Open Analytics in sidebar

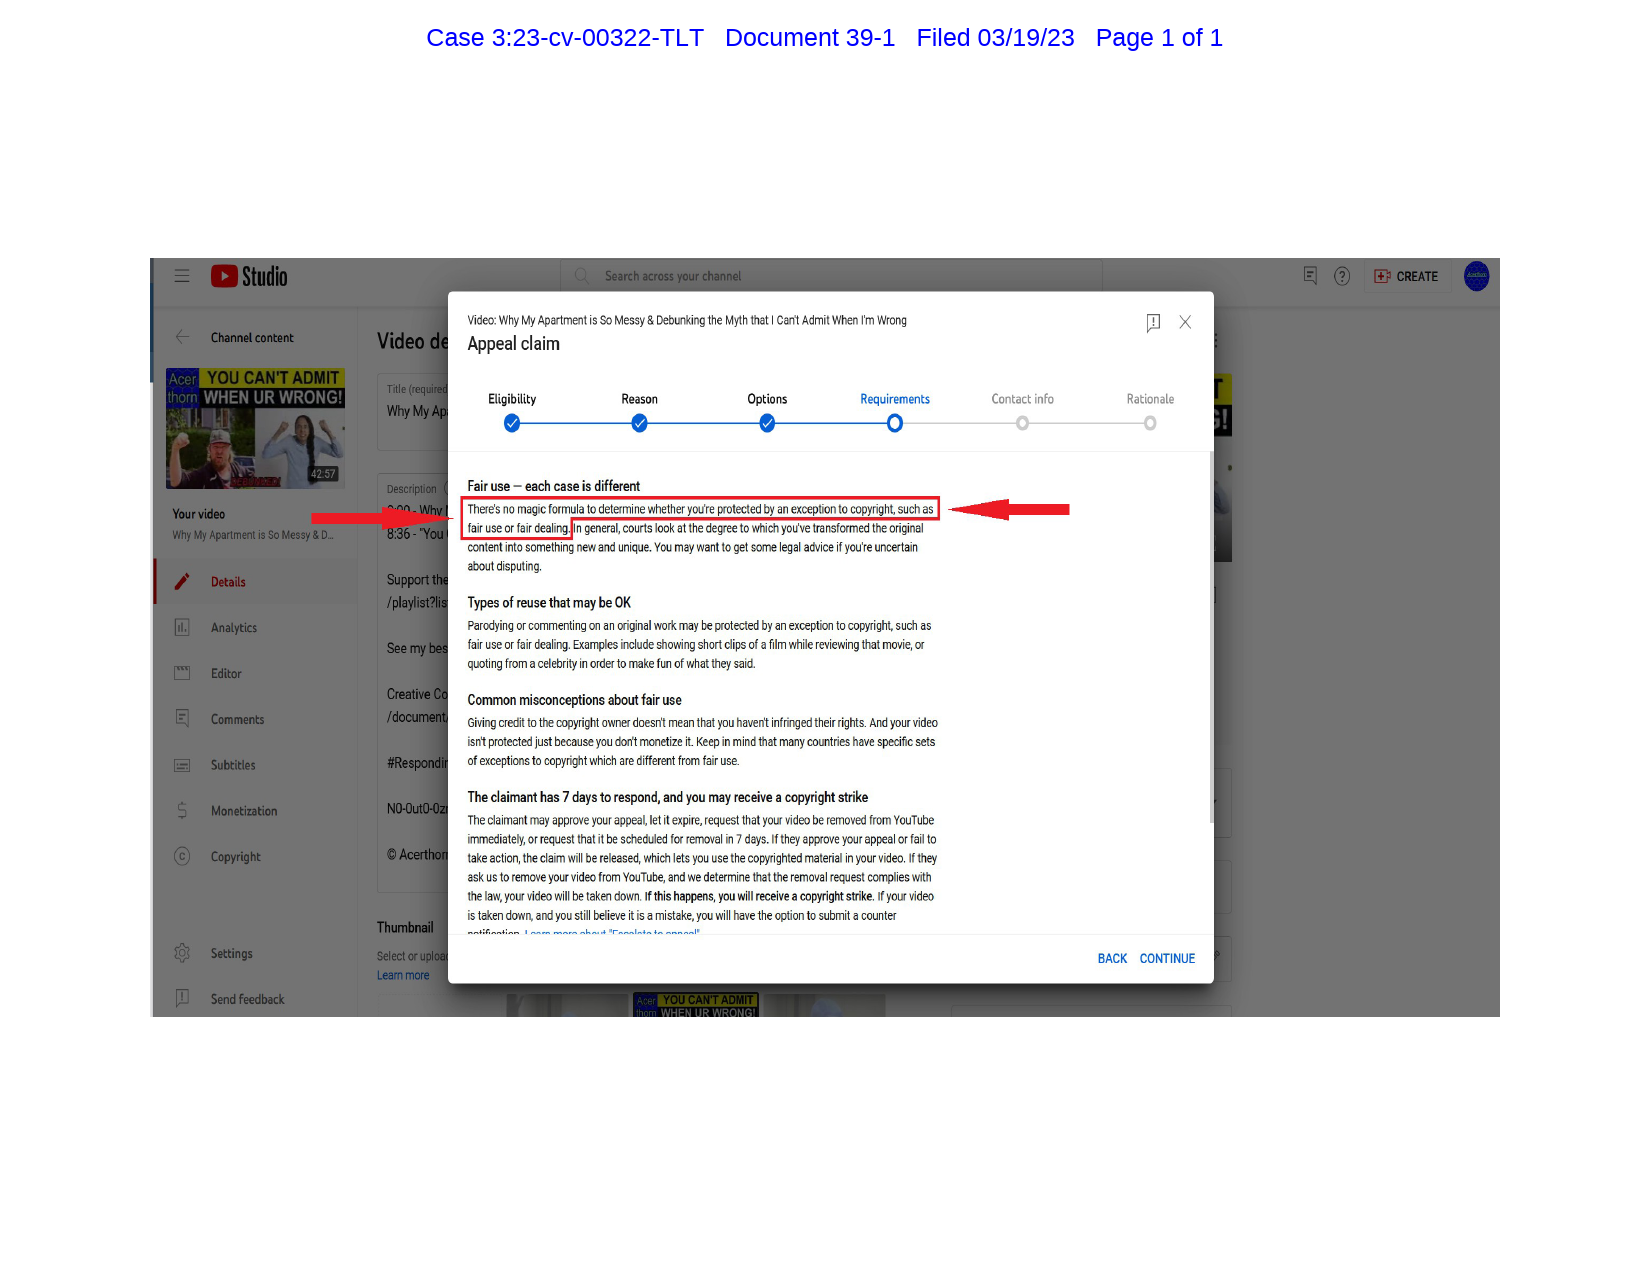256,628
